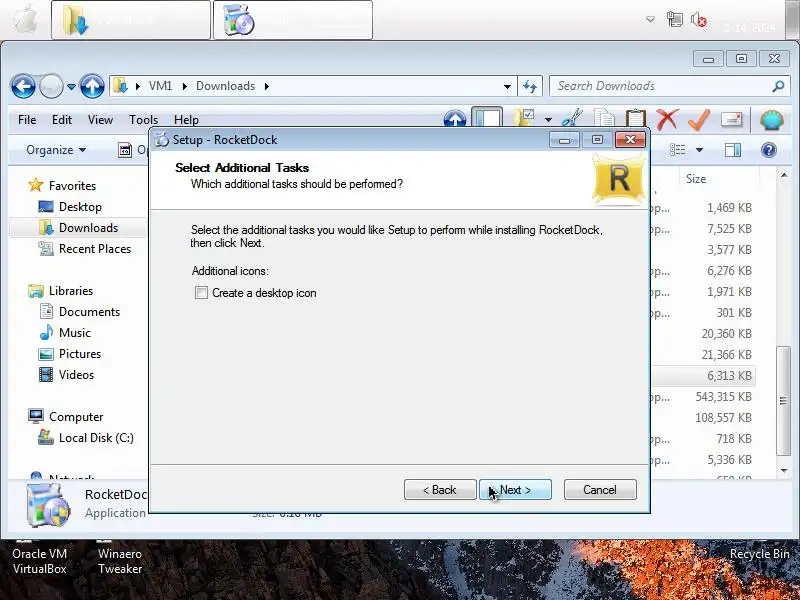The height and width of the screenshot is (600, 800).
Task: Open Documents library
Action: tap(89, 312)
